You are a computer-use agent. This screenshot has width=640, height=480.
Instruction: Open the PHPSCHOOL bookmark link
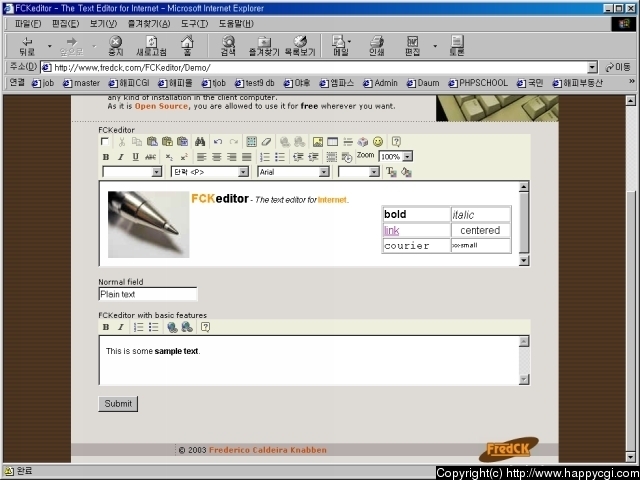click(478, 83)
